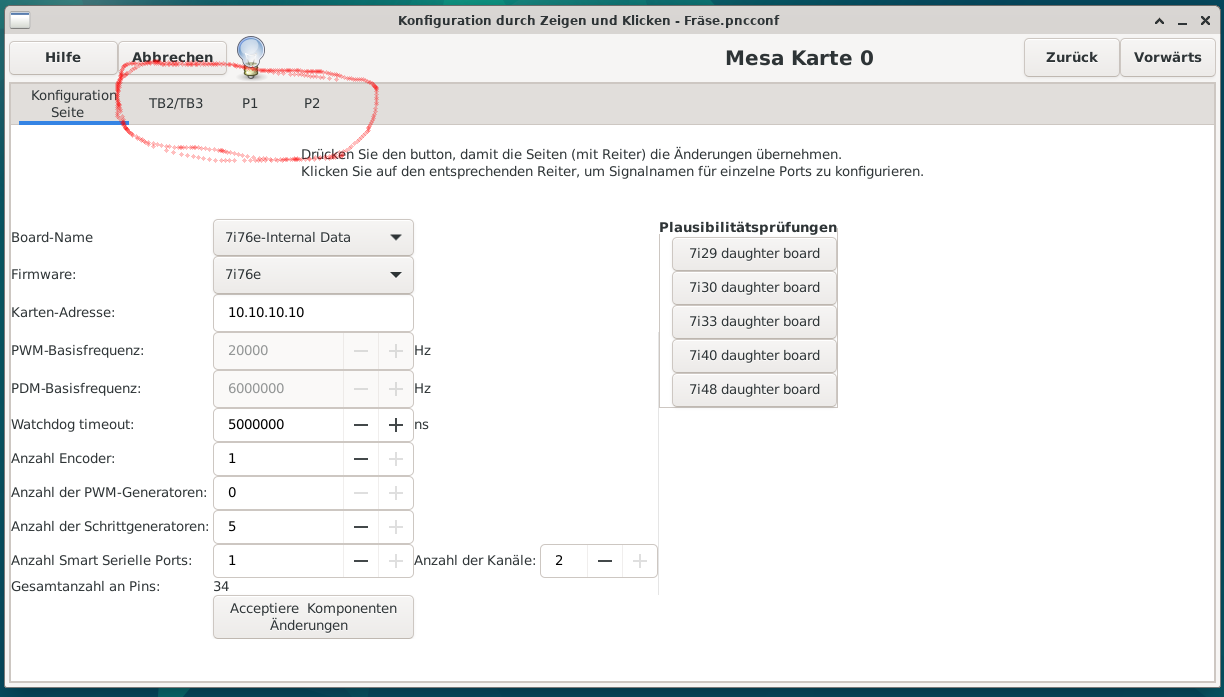1224x697 pixels.
Task: Decrease Watchdog timeout with minus button
Action: pos(361,425)
